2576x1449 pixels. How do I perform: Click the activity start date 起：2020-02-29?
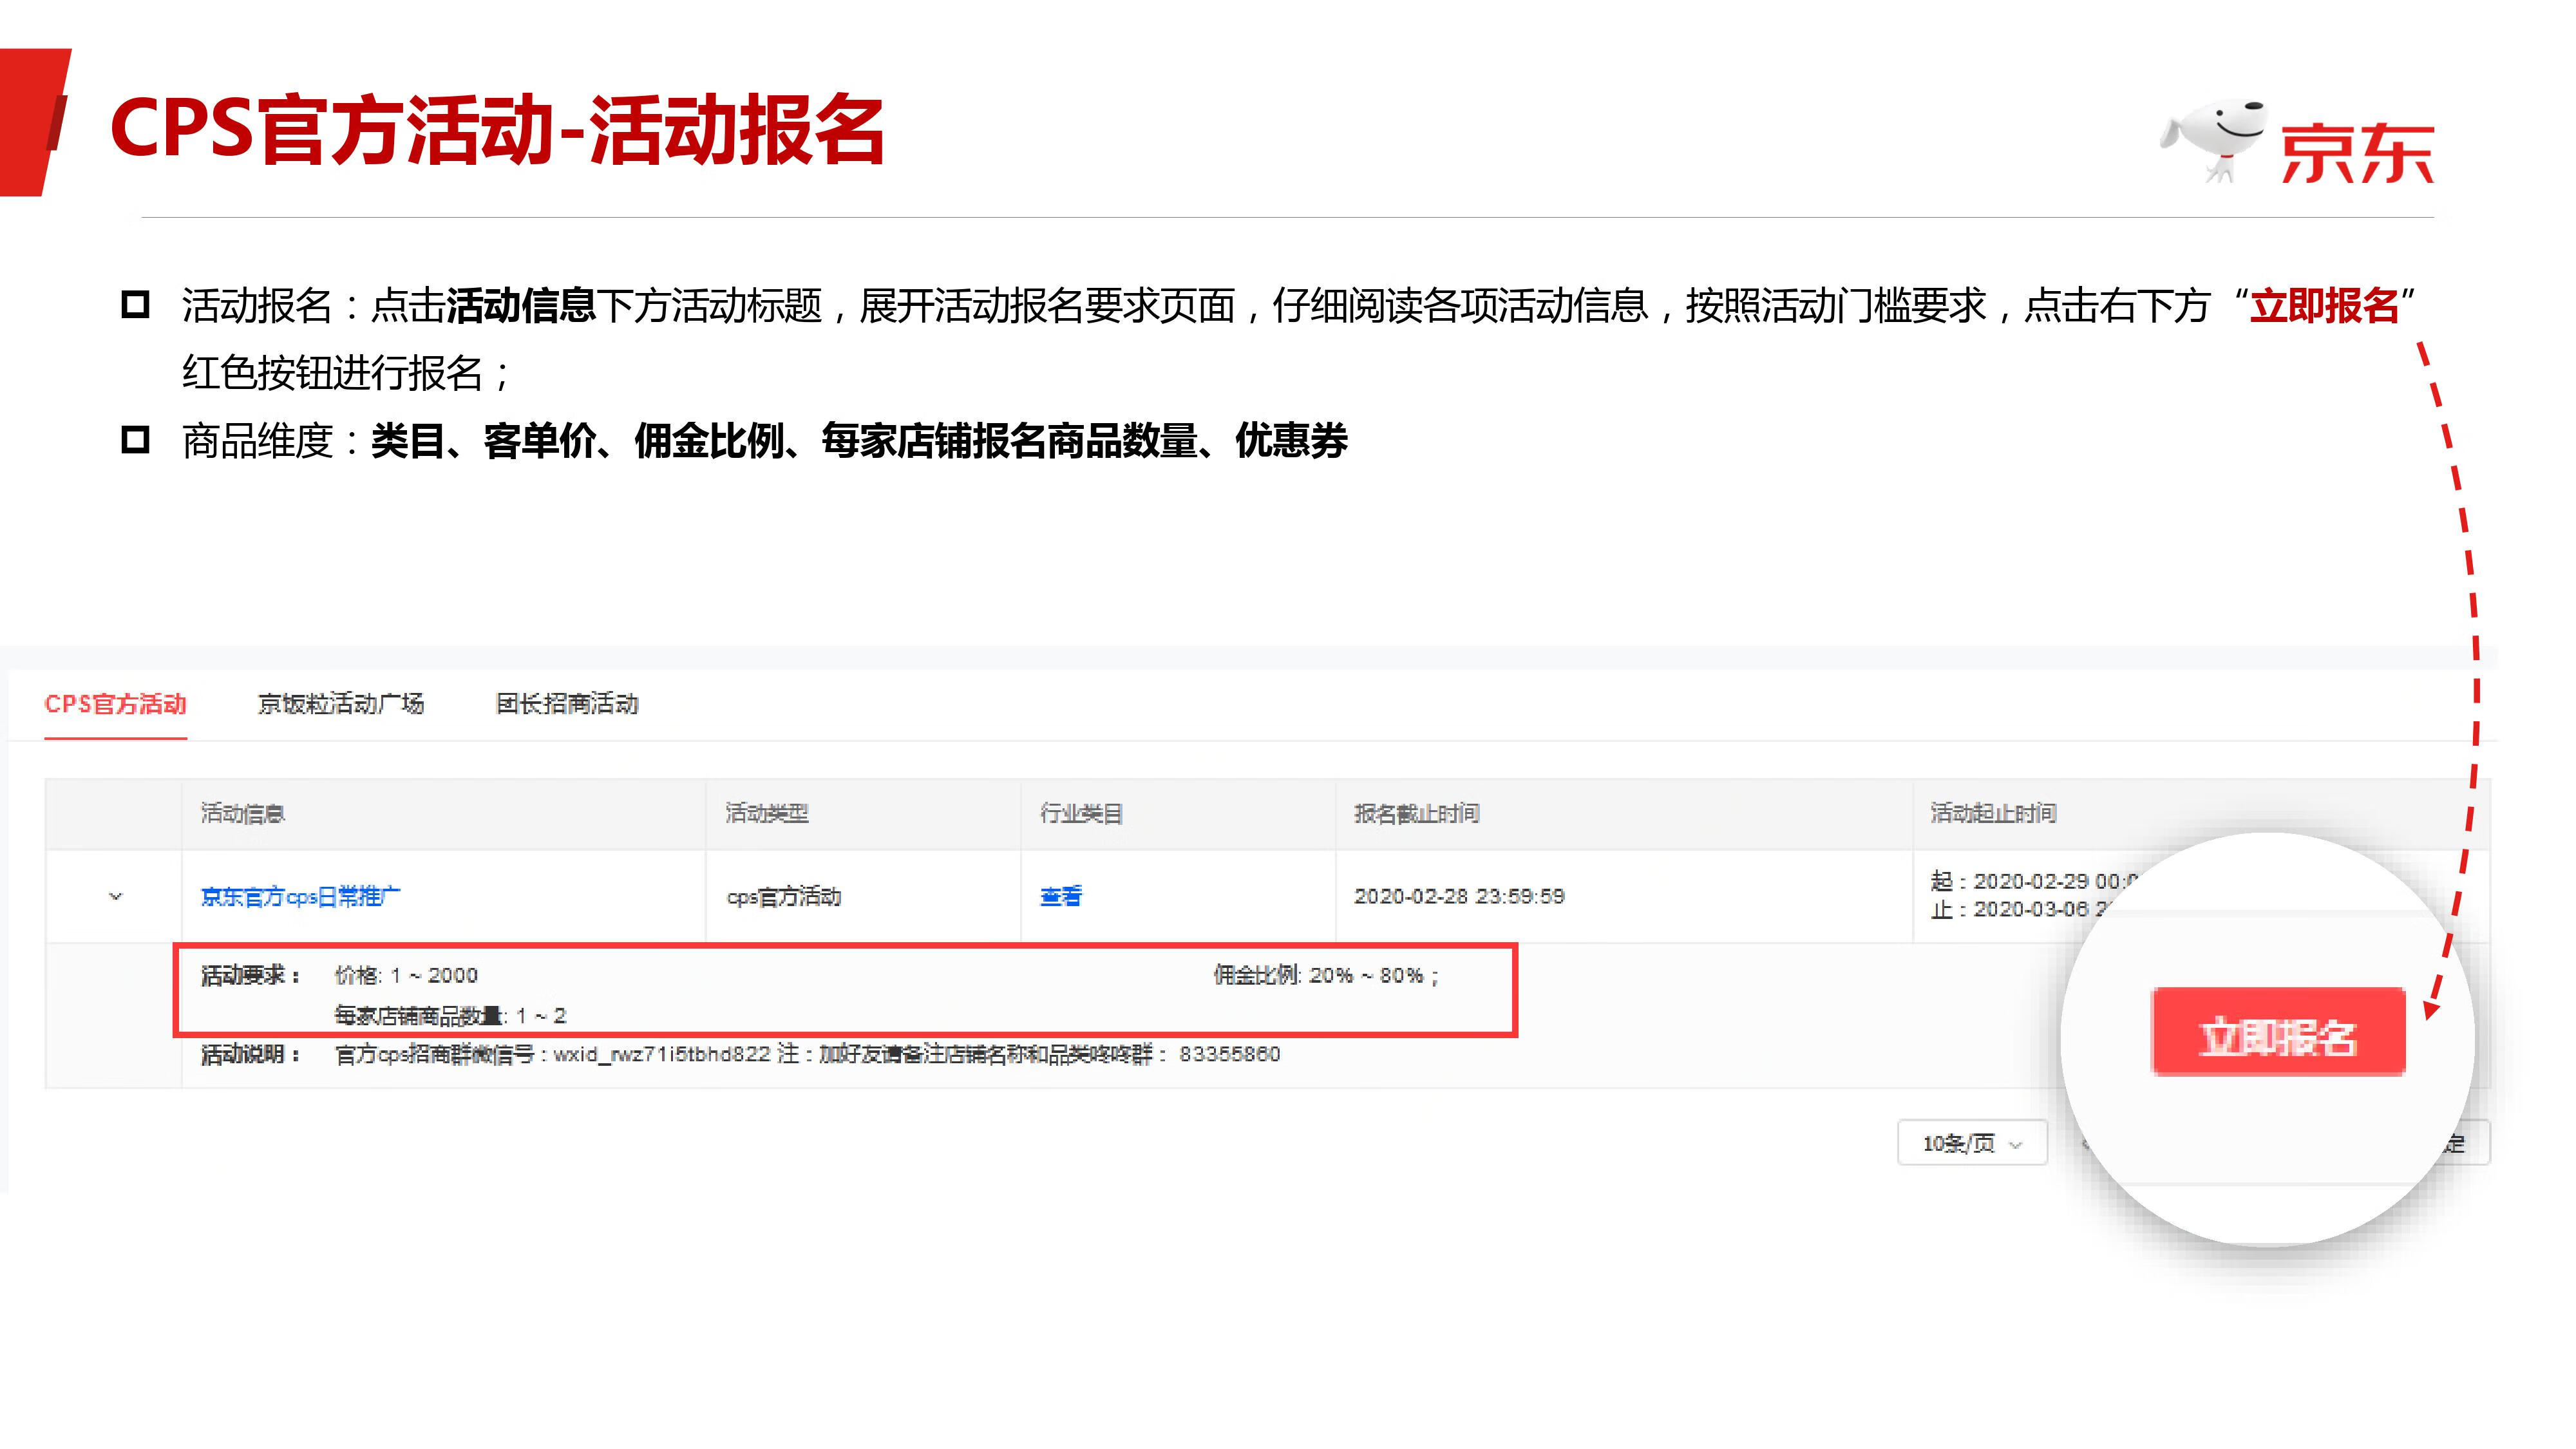tap(2035, 881)
